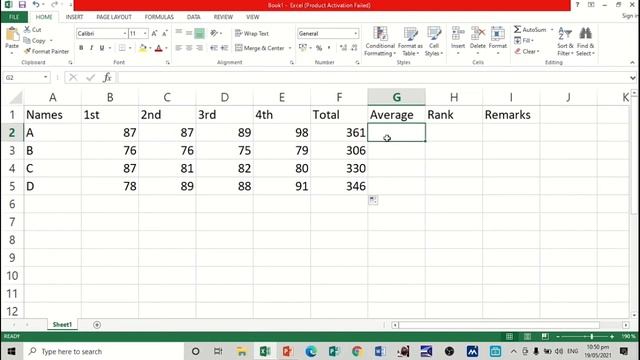Expand the formula bar chevron
The image size is (640, 360).
pos(632,78)
